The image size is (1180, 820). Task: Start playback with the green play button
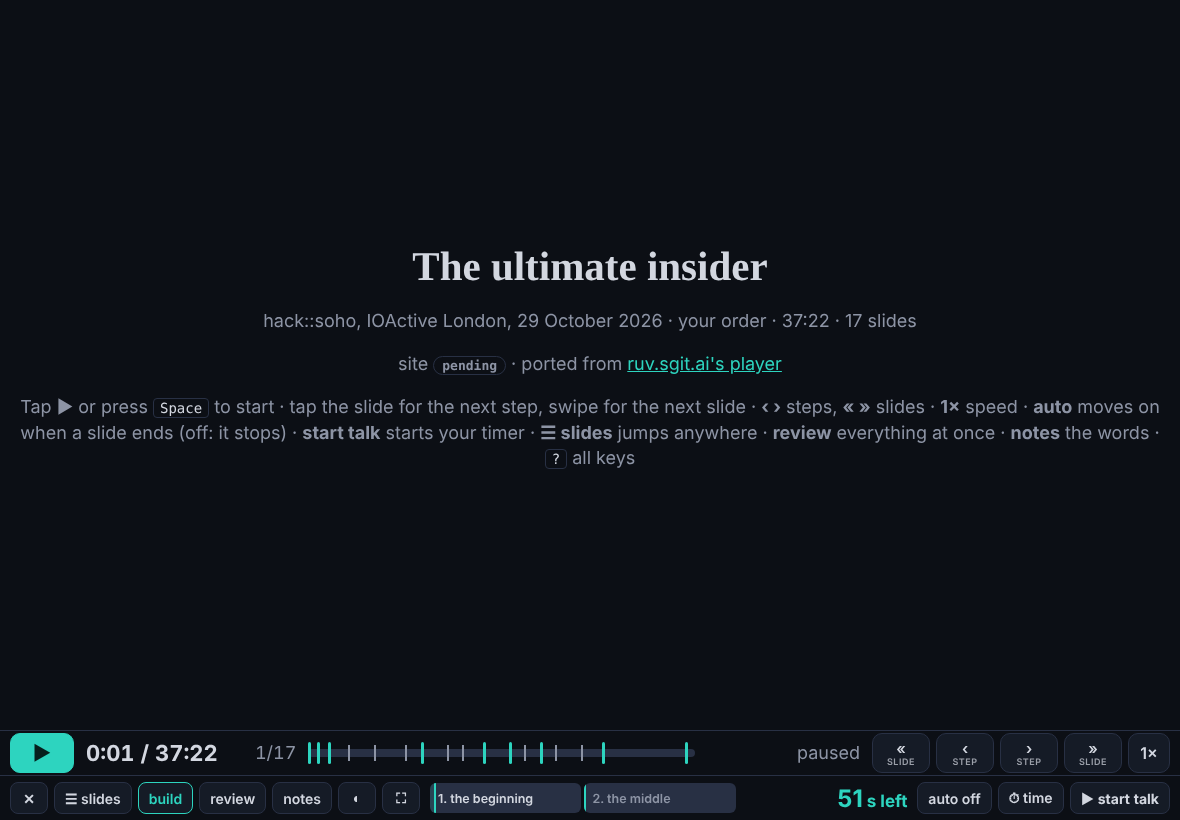click(42, 753)
